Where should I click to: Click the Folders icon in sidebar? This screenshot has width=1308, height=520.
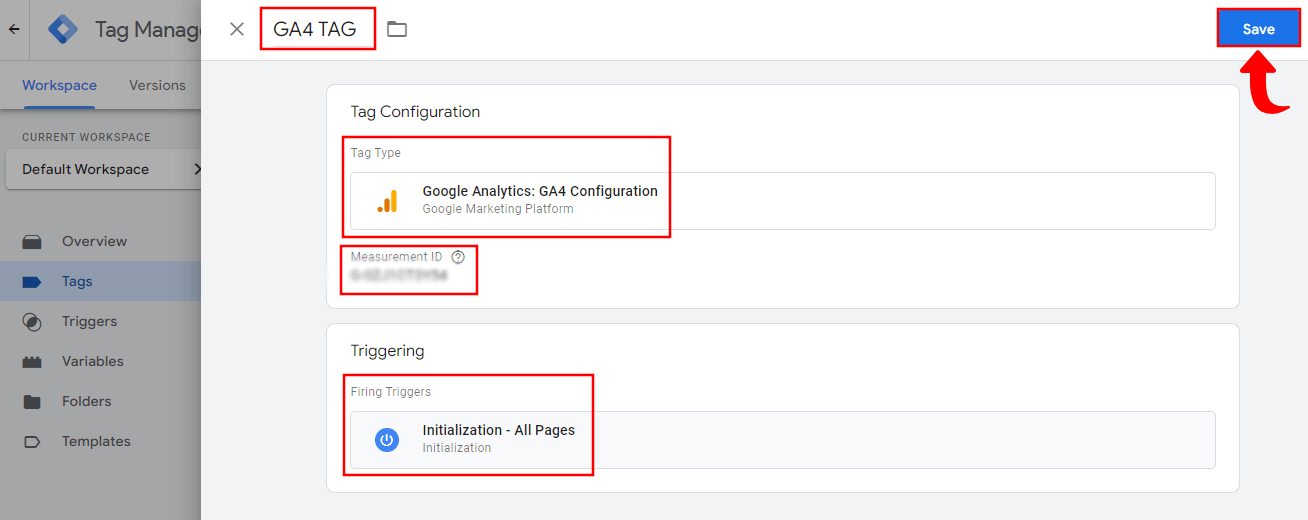click(32, 402)
